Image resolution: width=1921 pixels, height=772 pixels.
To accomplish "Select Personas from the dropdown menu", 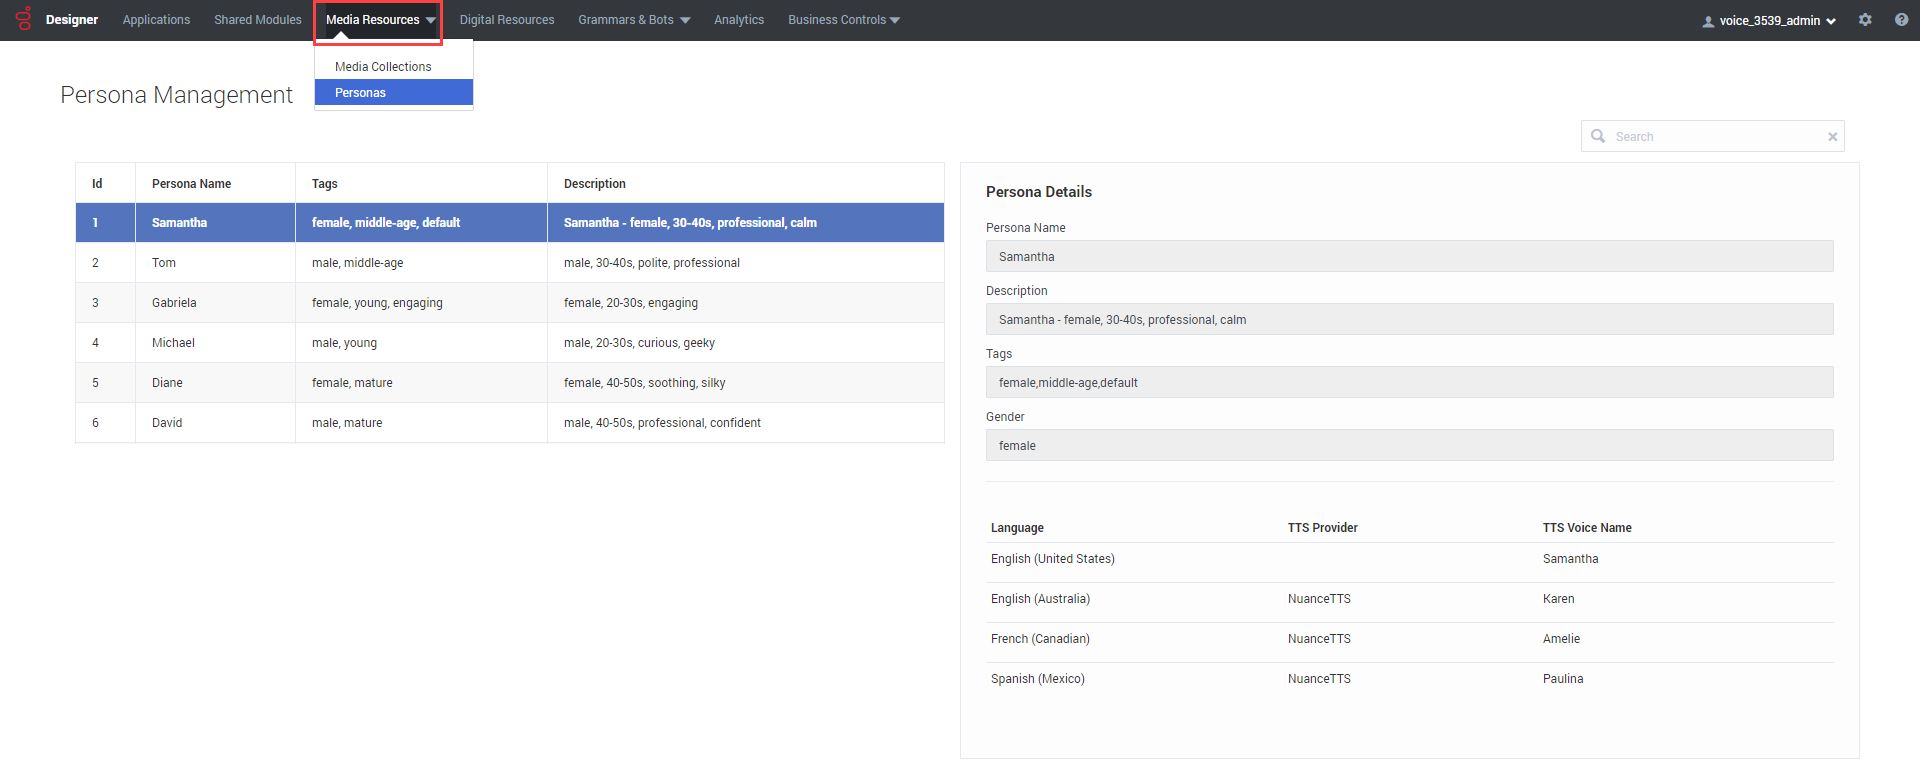I will coord(361,93).
